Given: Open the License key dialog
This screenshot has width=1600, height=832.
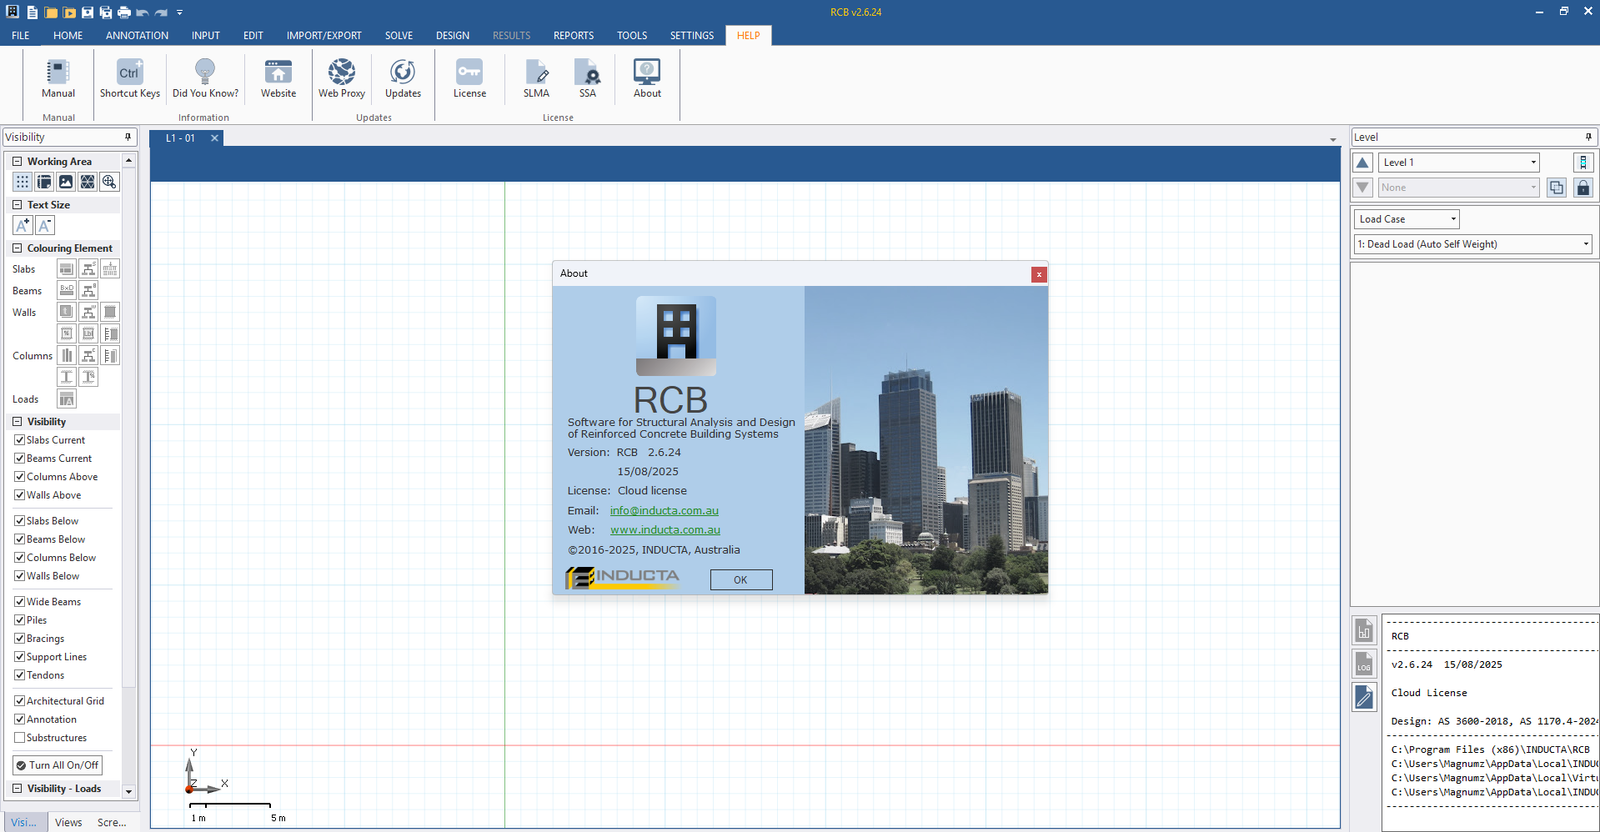Looking at the screenshot, I should pos(469,79).
